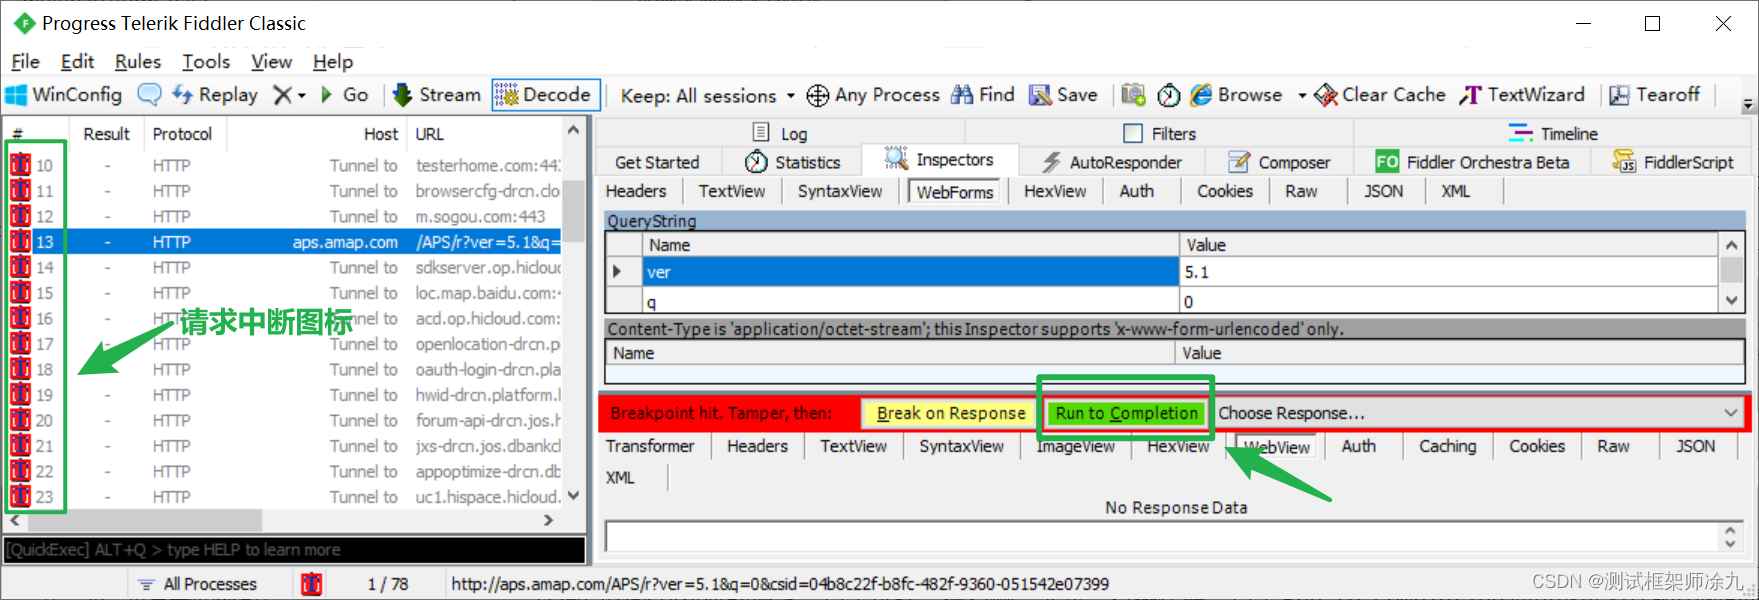Open the Browse dropdown arrow
Image resolution: width=1759 pixels, height=600 pixels.
[1302, 96]
